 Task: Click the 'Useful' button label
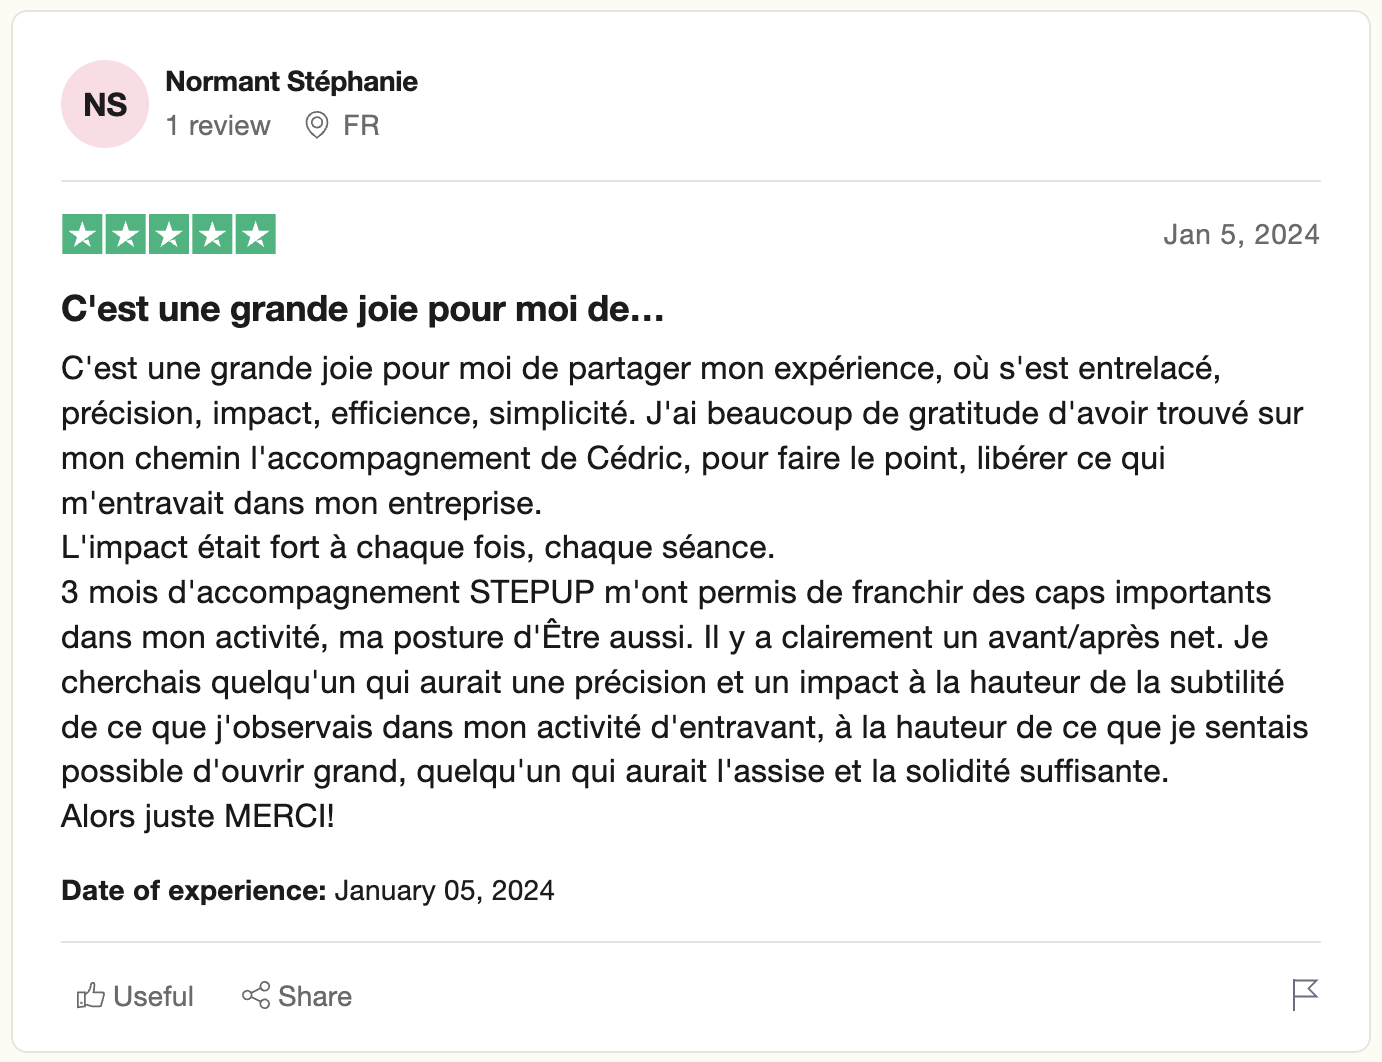click(153, 997)
